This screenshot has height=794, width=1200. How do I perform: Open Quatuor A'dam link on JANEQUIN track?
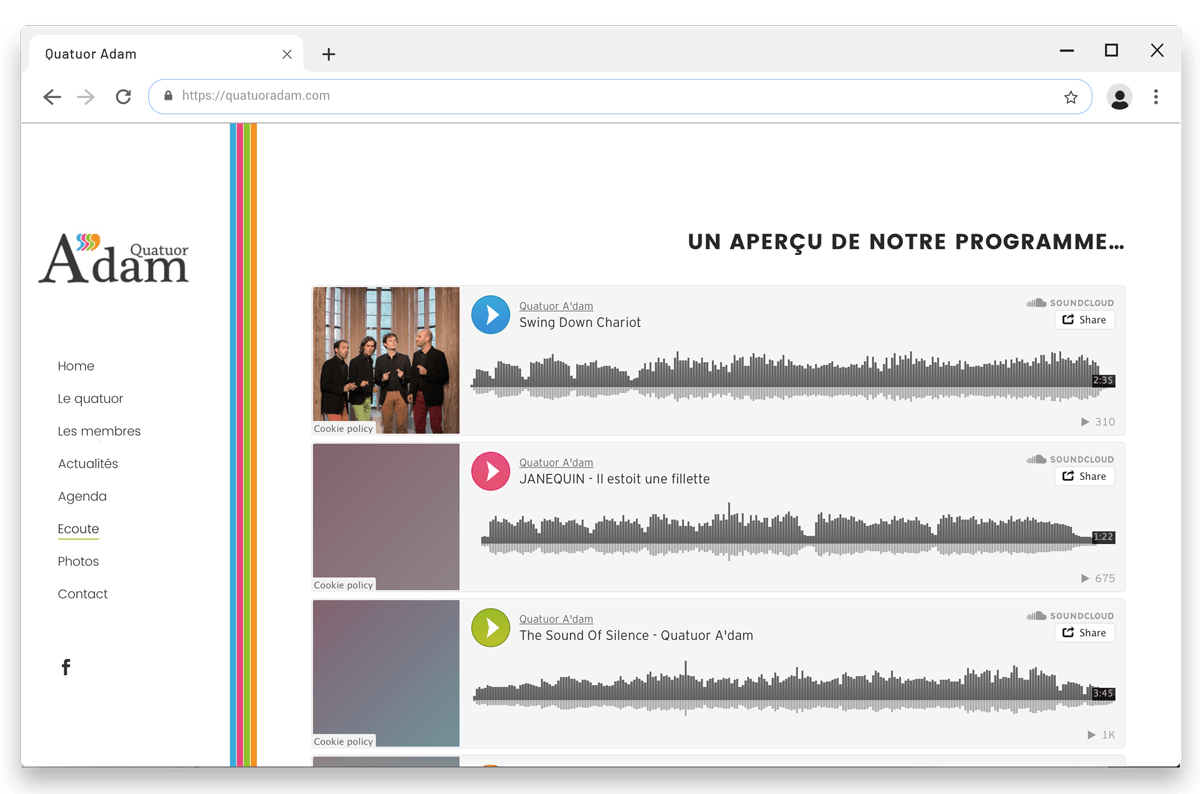click(x=556, y=463)
